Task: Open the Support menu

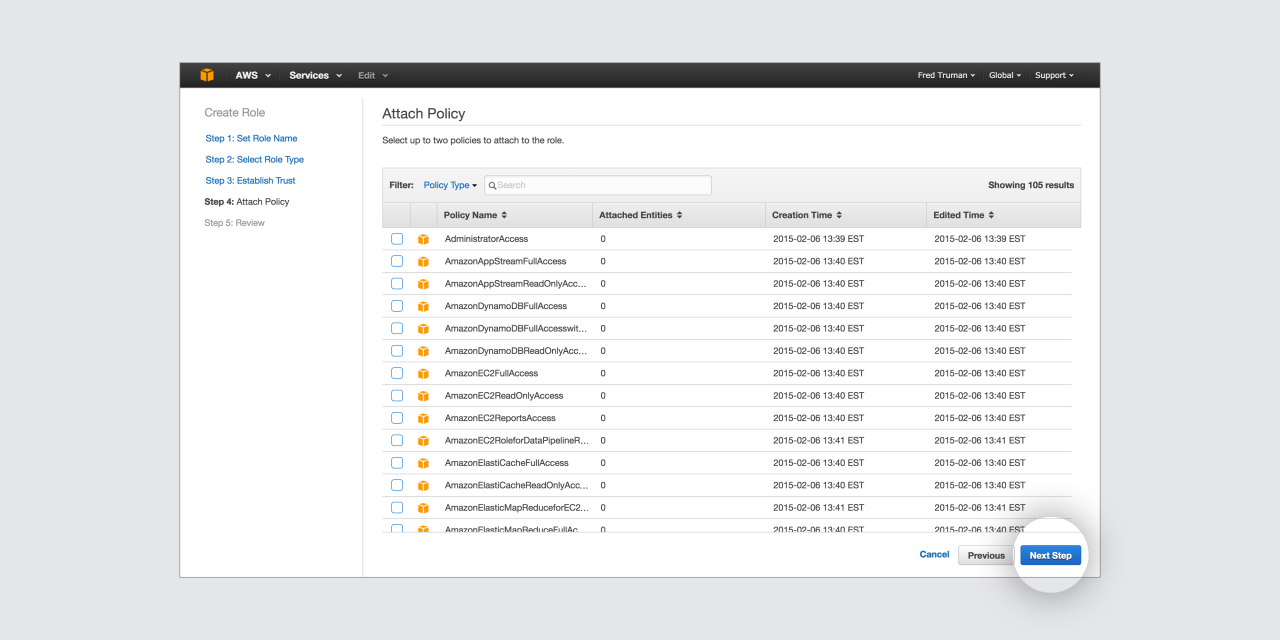Action: 1054,75
